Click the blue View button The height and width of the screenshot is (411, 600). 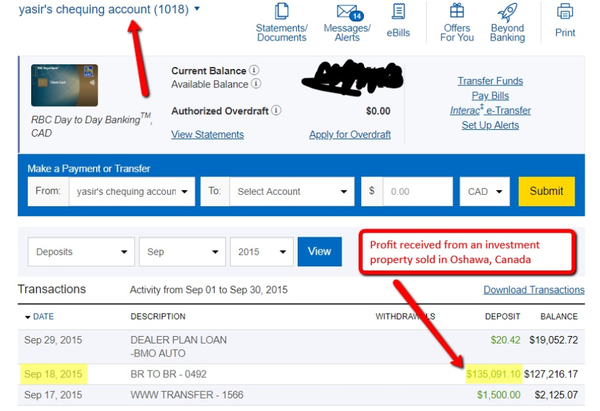(x=320, y=251)
